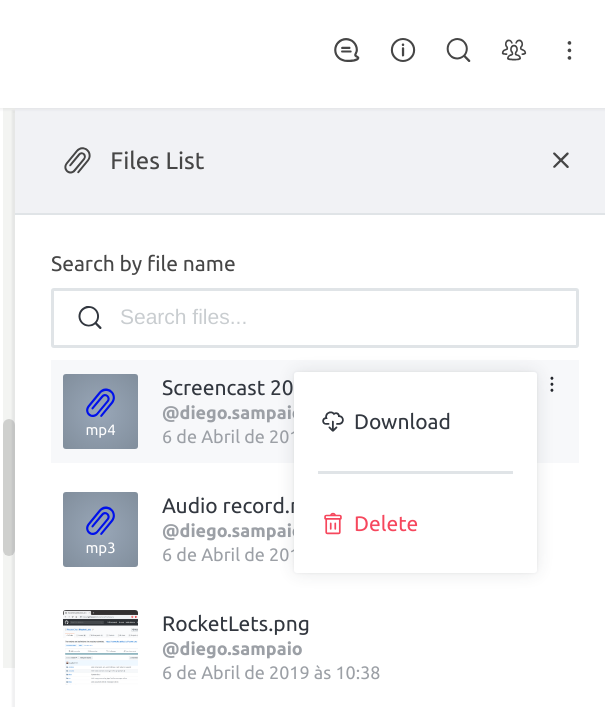
Task: Open the RocketLets.png file name link
Action: 236,624
